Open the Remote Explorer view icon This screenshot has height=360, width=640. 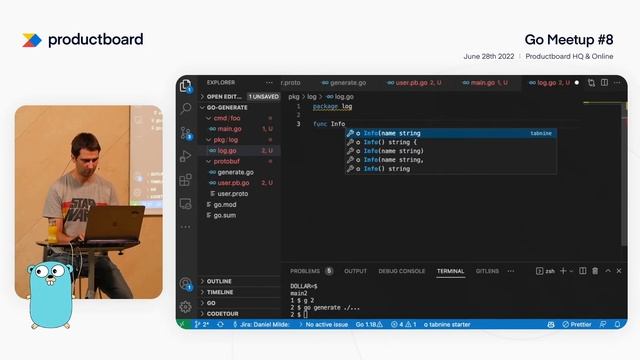(x=186, y=204)
